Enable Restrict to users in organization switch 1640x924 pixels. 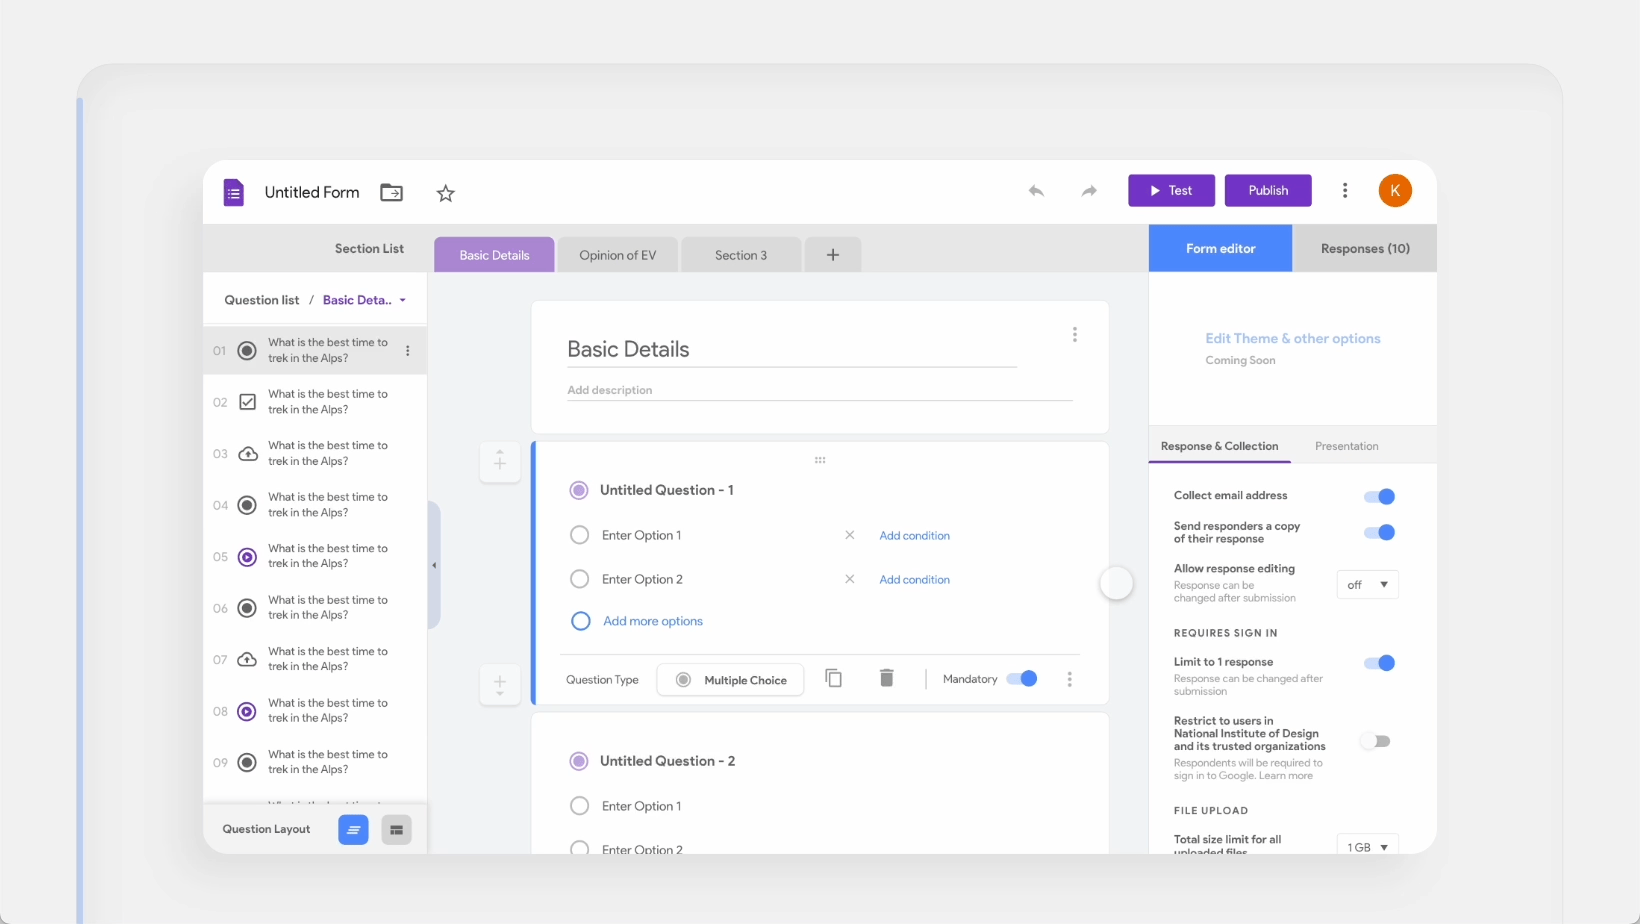pyautogui.click(x=1376, y=741)
